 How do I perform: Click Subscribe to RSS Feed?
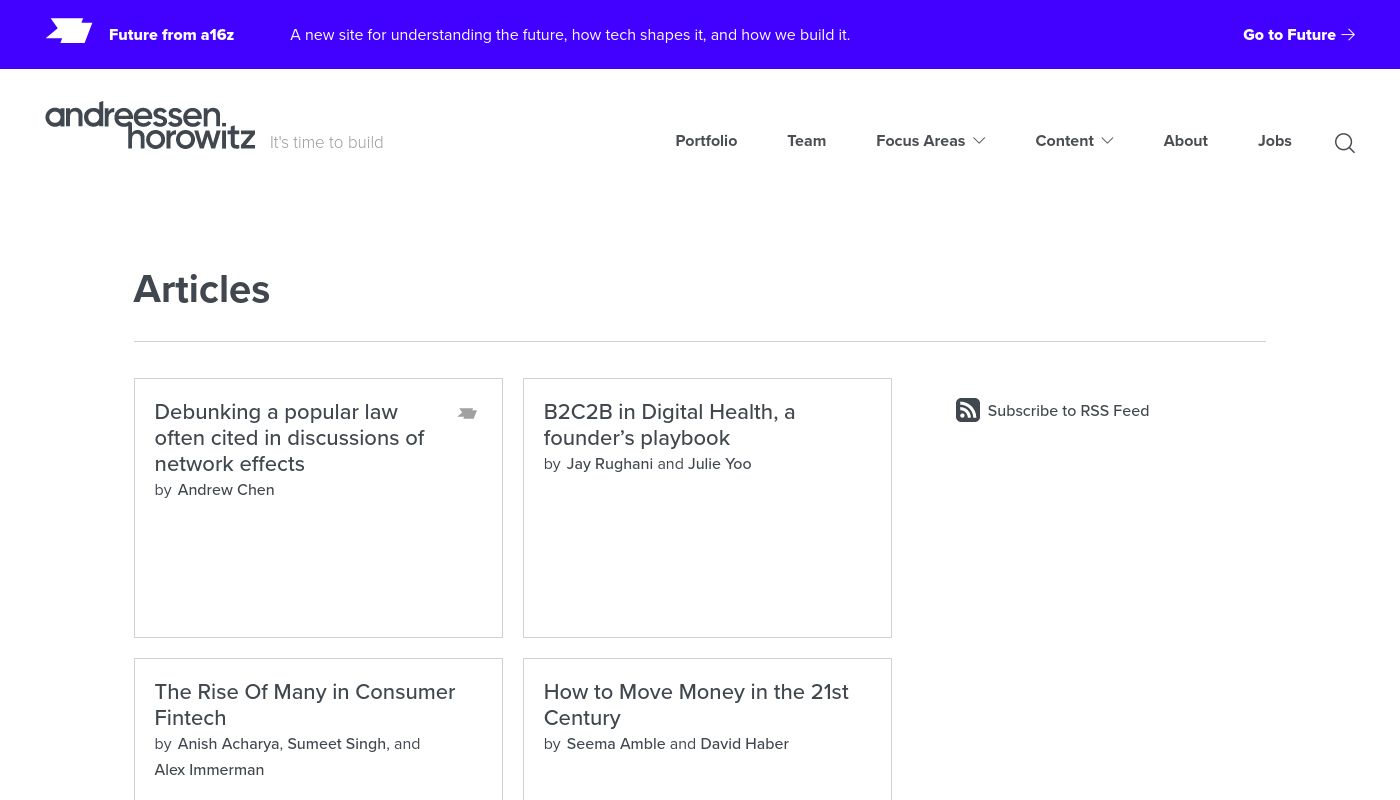point(1068,410)
